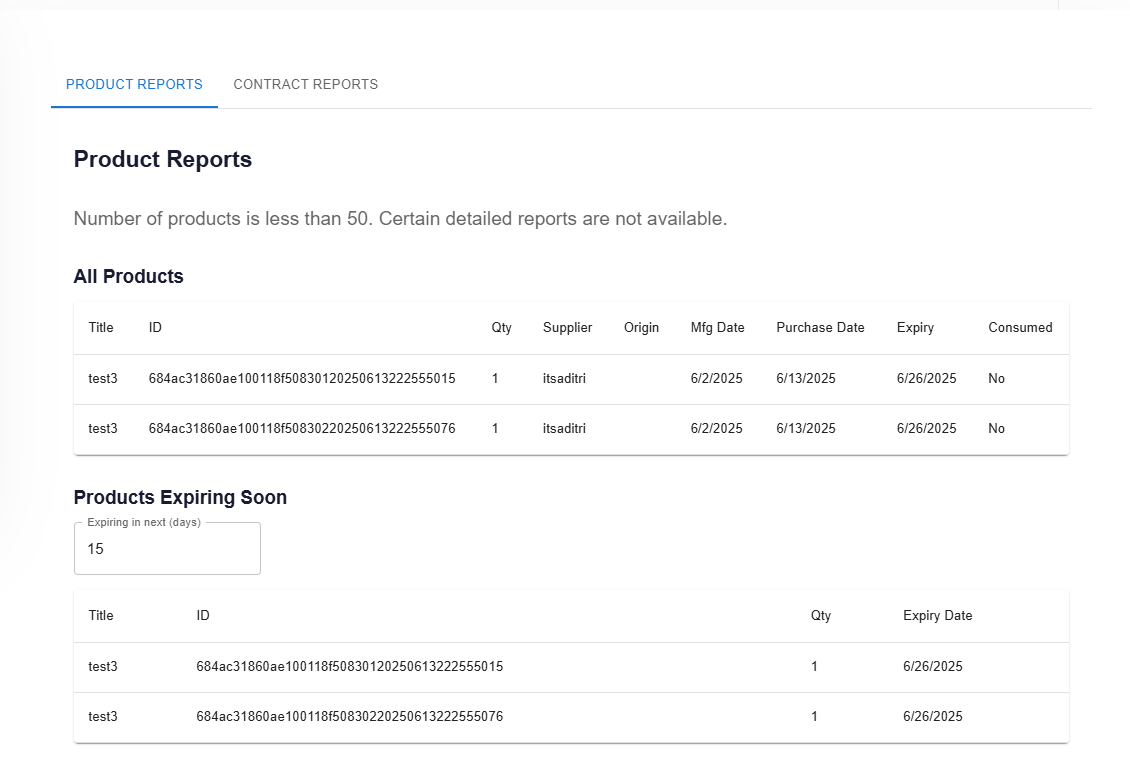Click Mfg Date 6/2/2025 in the 555015 row
Screen dimensions: 1130x762
coord(716,378)
